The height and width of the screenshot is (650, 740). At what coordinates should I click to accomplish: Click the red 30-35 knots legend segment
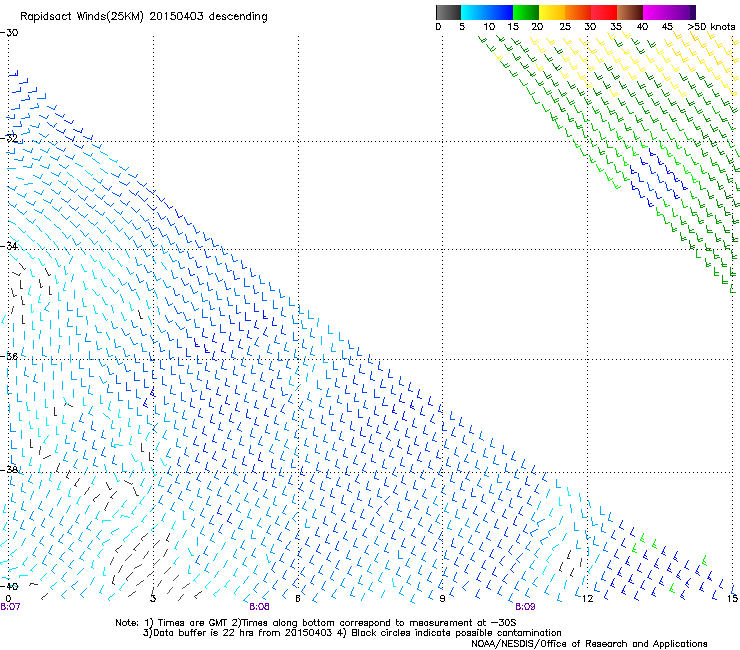click(x=604, y=12)
